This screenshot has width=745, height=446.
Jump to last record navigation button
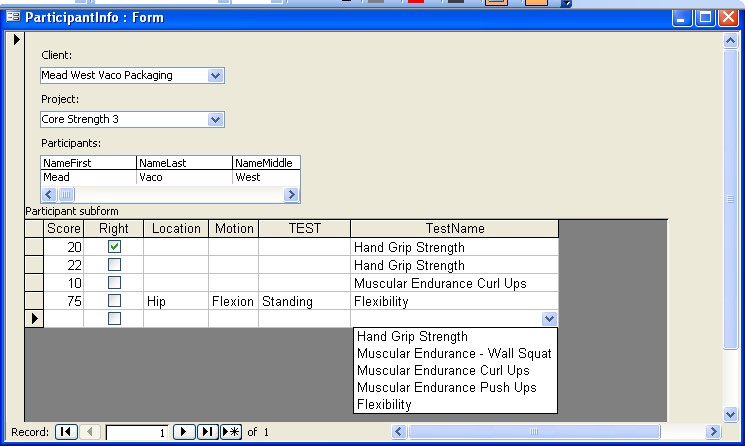click(208, 432)
